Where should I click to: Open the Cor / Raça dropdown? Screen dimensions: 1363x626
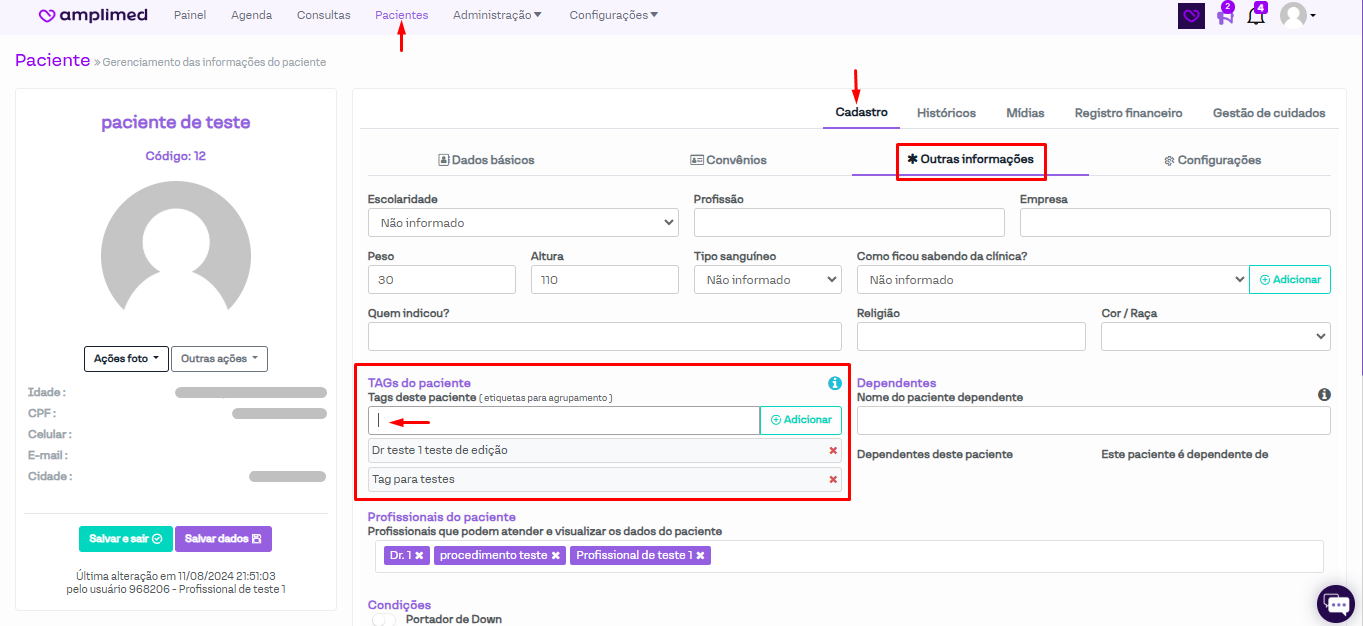coord(1215,337)
